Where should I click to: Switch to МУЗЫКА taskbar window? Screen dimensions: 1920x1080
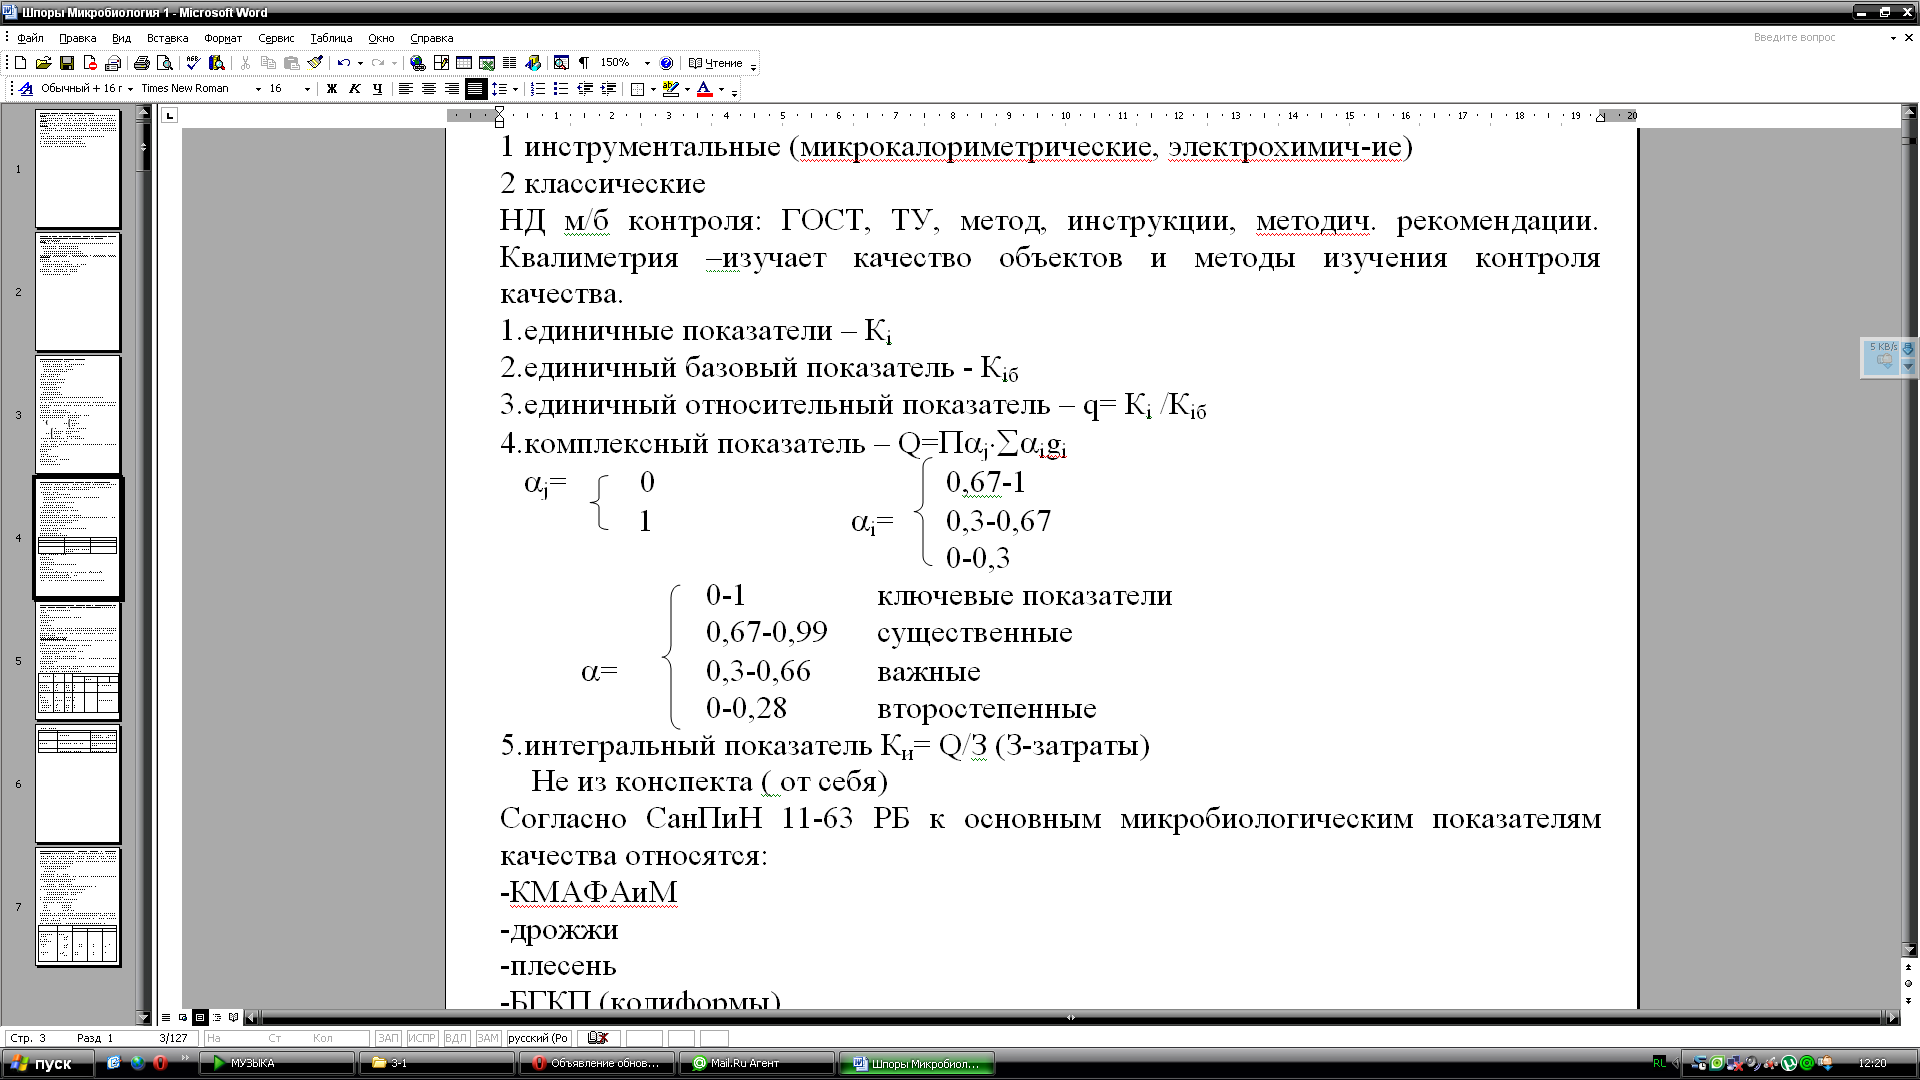[277, 1063]
